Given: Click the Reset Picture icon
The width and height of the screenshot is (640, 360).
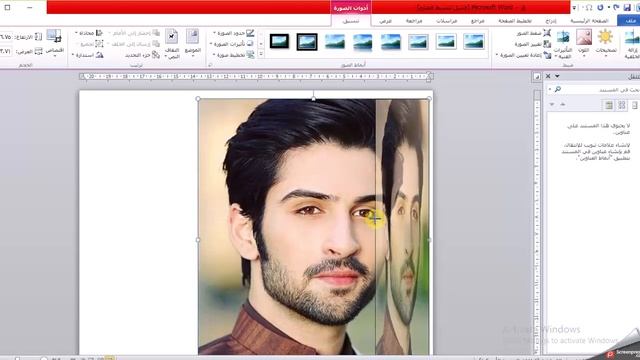Looking at the screenshot, I should (x=547, y=55).
